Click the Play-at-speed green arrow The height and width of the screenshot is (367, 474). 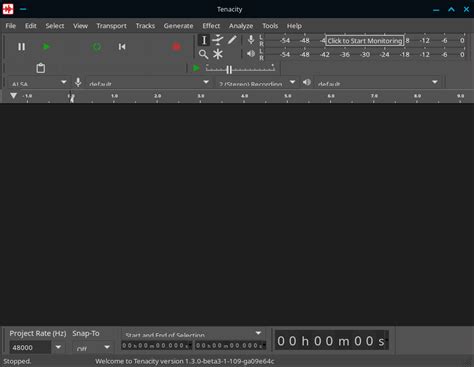pyautogui.click(x=196, y=68)
